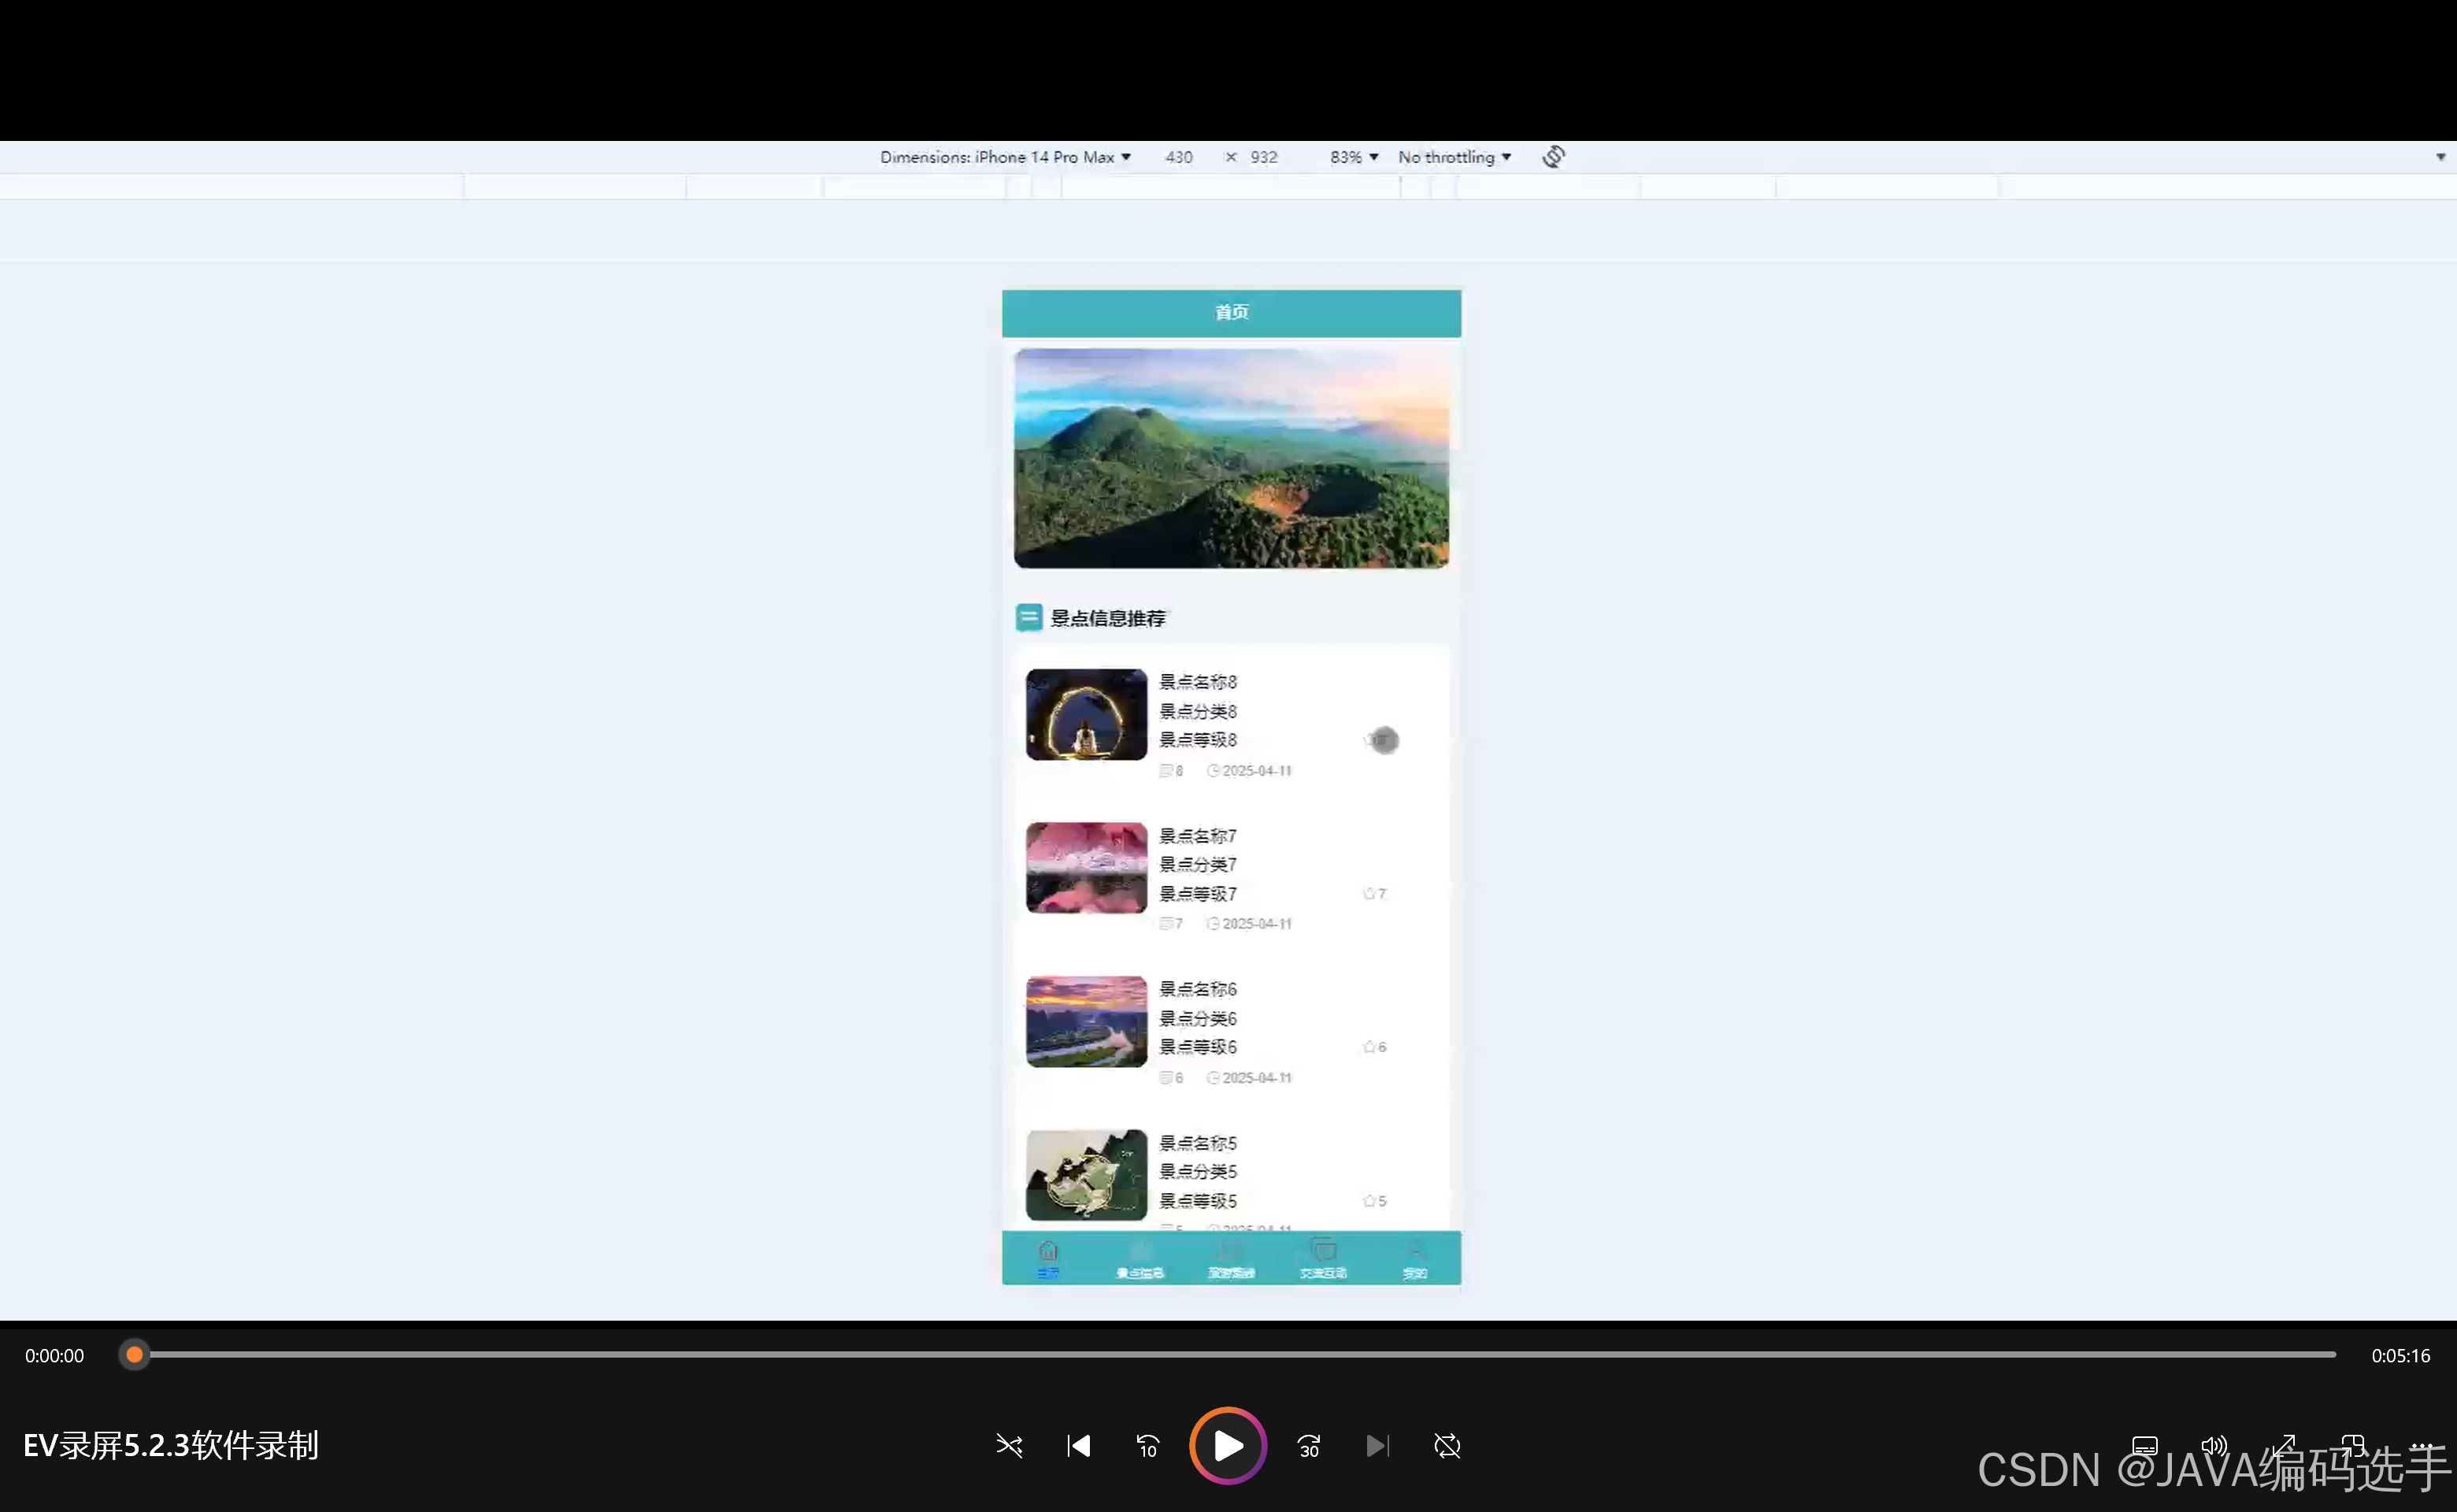Open the 83% zoom dropdown
This screenshot has height=1512, width=2457.
(x=1353, y=157)
